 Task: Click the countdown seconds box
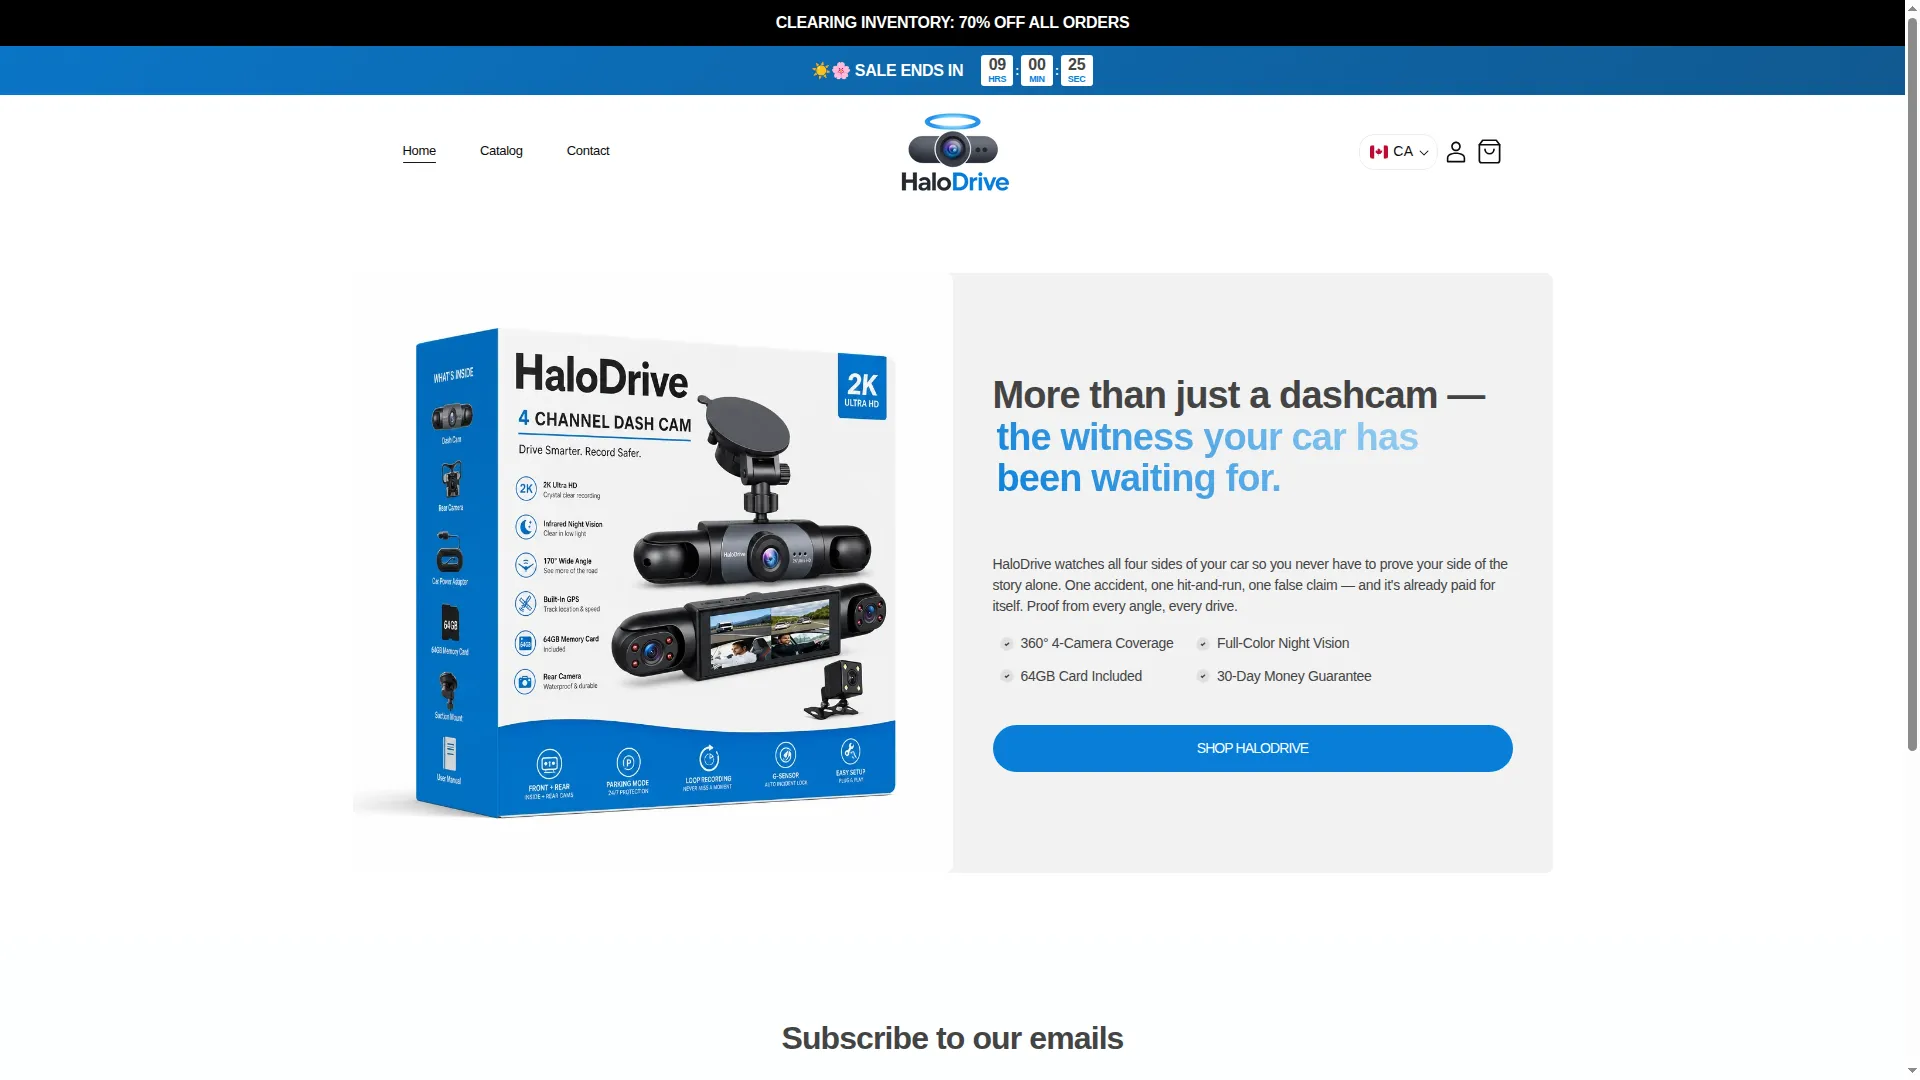tap(1077, 71)
